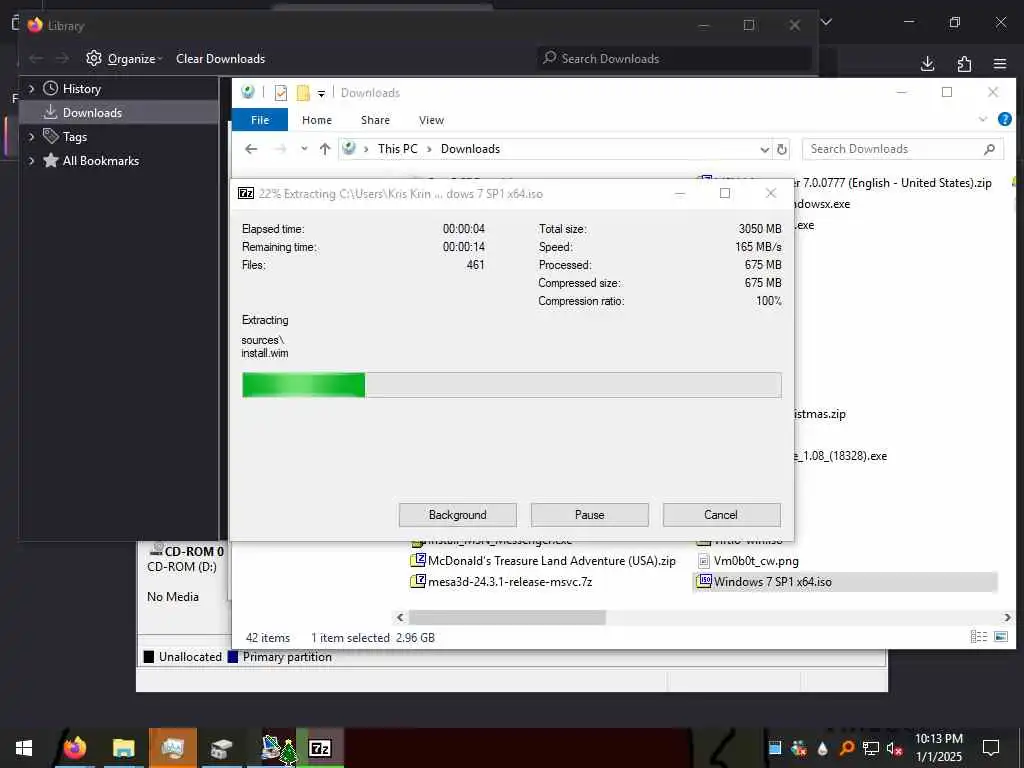Click Explorer Properties quick access icon
The height and width of the screenshot is (768, 1024).
coord(281,93)
